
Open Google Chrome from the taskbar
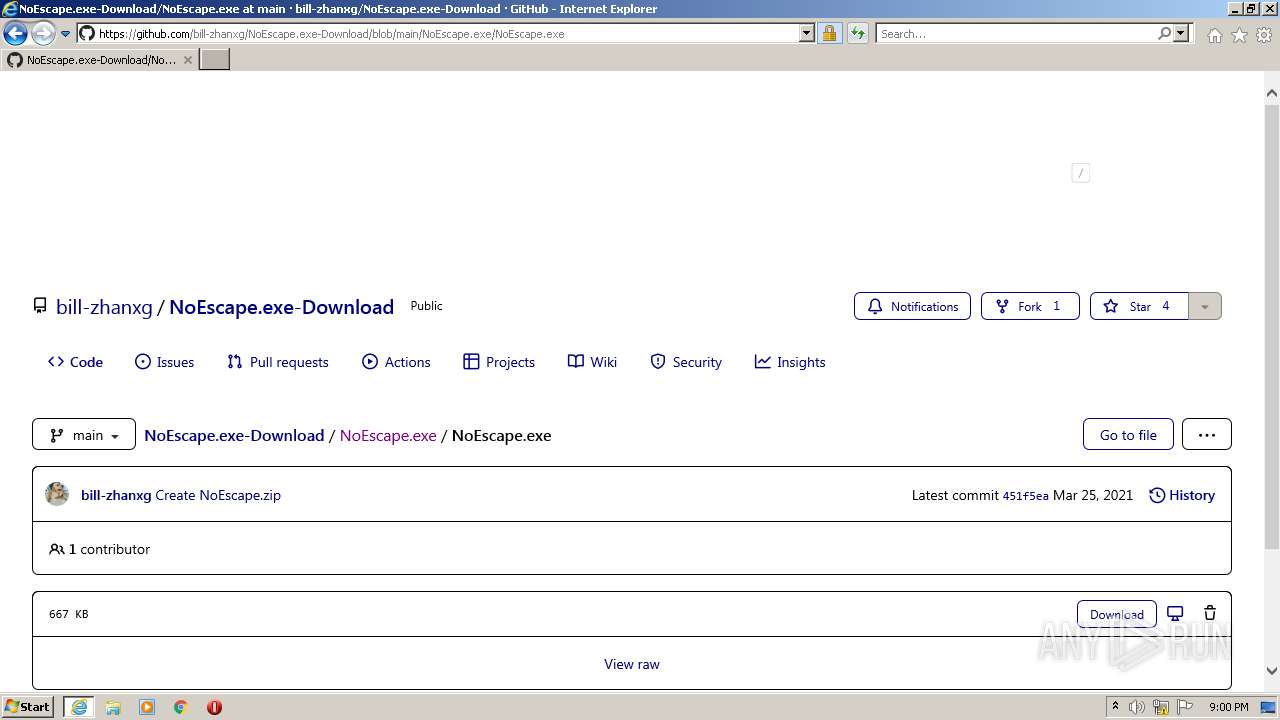pyautogui.click(x=181, y=707)
